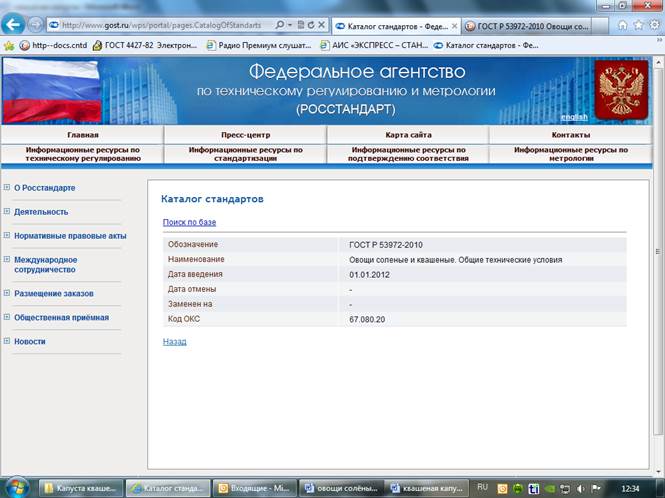665x498 pixels.
Task: Click the volume speaker tray icon
Action: click(581, 489)
